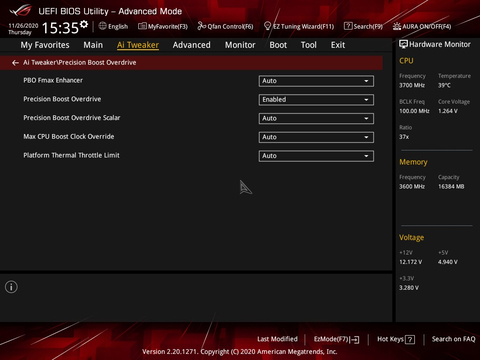Open Hot Keys help

pos(396,339)
